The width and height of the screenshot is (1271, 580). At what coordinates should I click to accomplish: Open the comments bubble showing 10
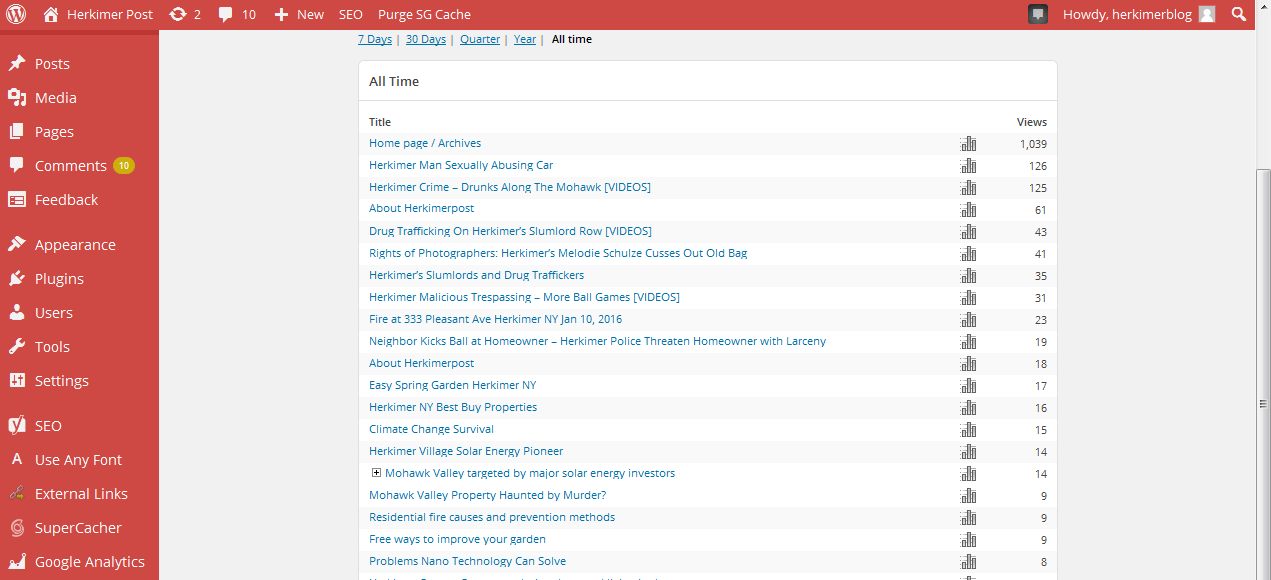[226, 14]
